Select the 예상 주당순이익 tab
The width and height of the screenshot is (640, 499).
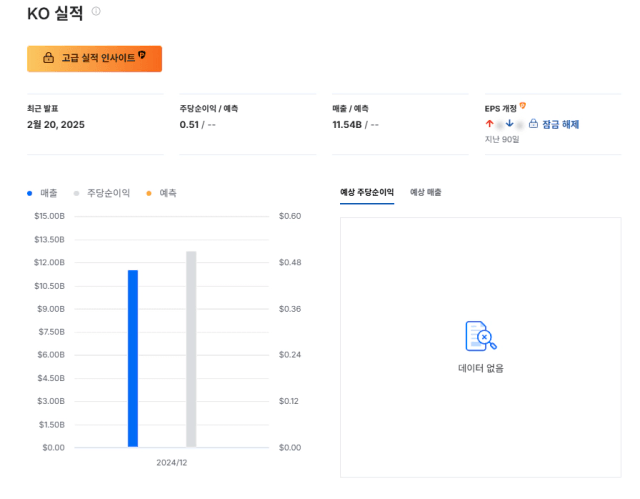[367, 192]
